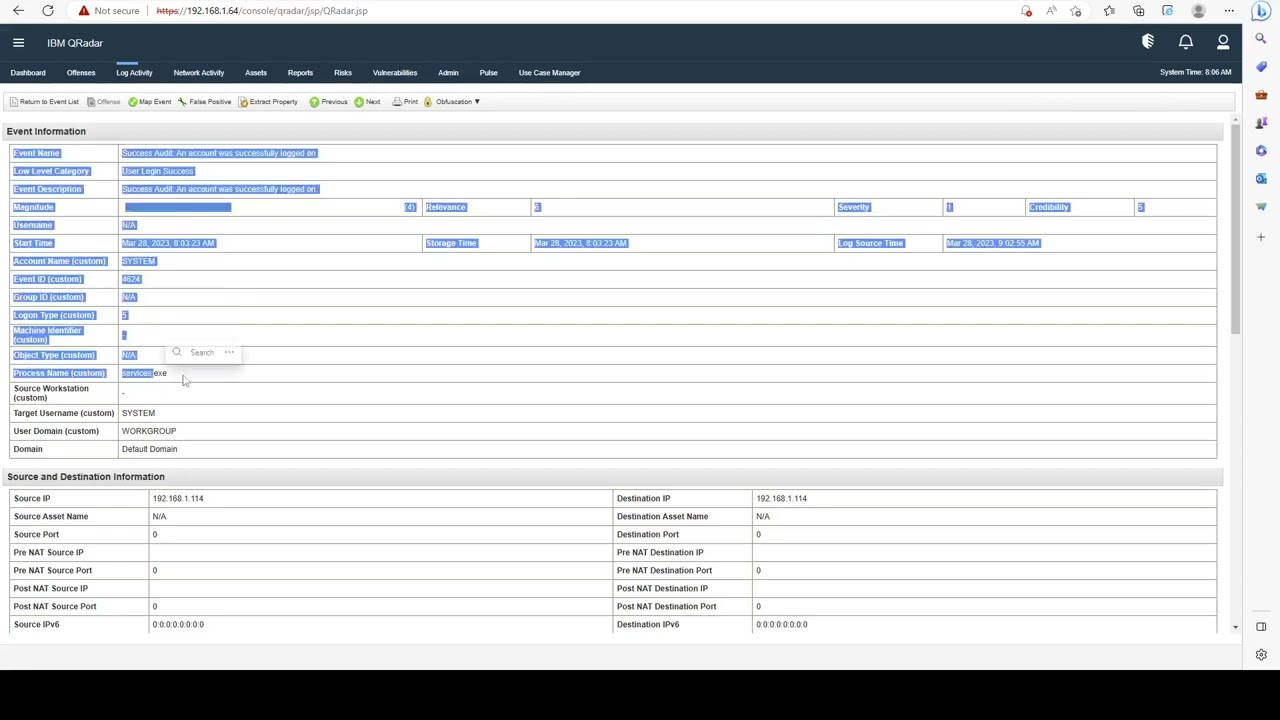The width and height of the screenshot is (1280, 720).
Task: Click Extract Property in toolbar
Action: (x=268, y=102)
